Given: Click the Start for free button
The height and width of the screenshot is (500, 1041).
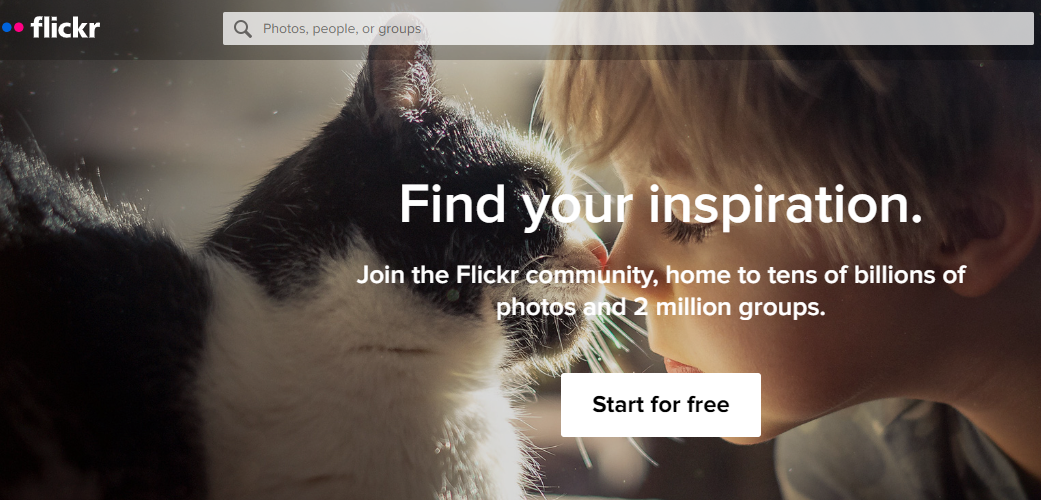Looking at the screenshot, I should coord(661,404).
